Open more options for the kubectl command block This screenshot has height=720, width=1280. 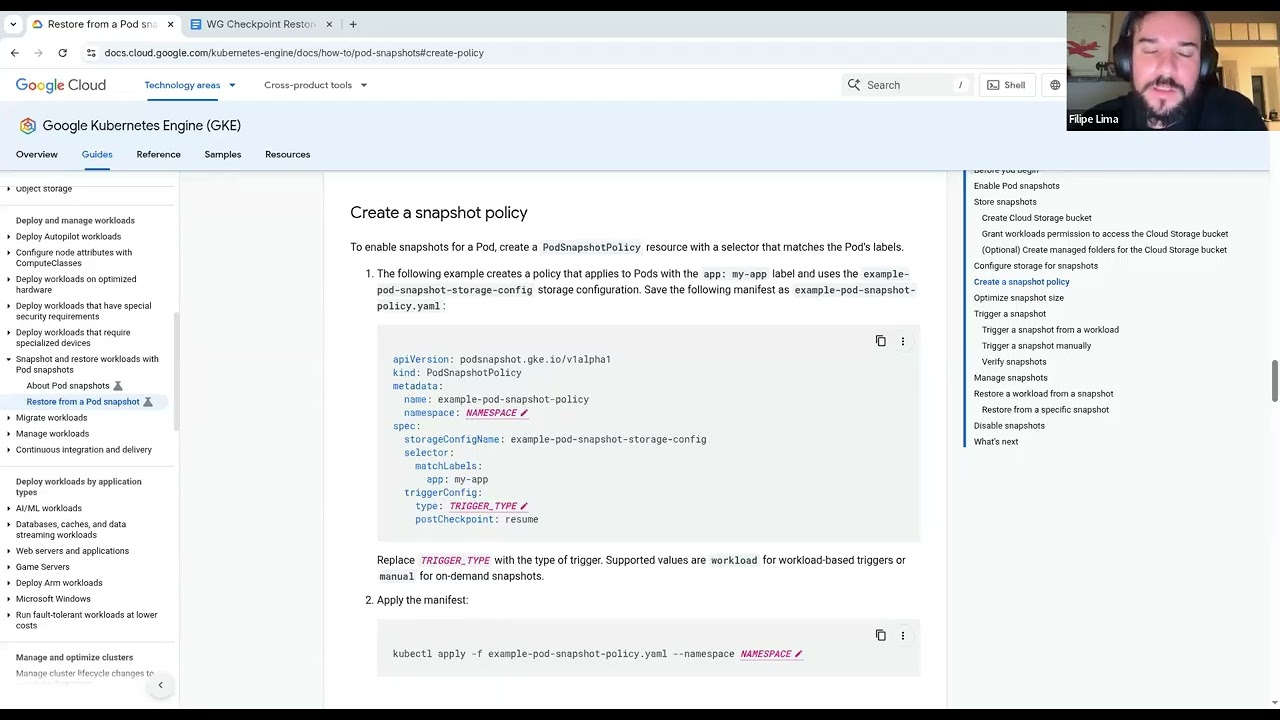(x=903, y=635)
